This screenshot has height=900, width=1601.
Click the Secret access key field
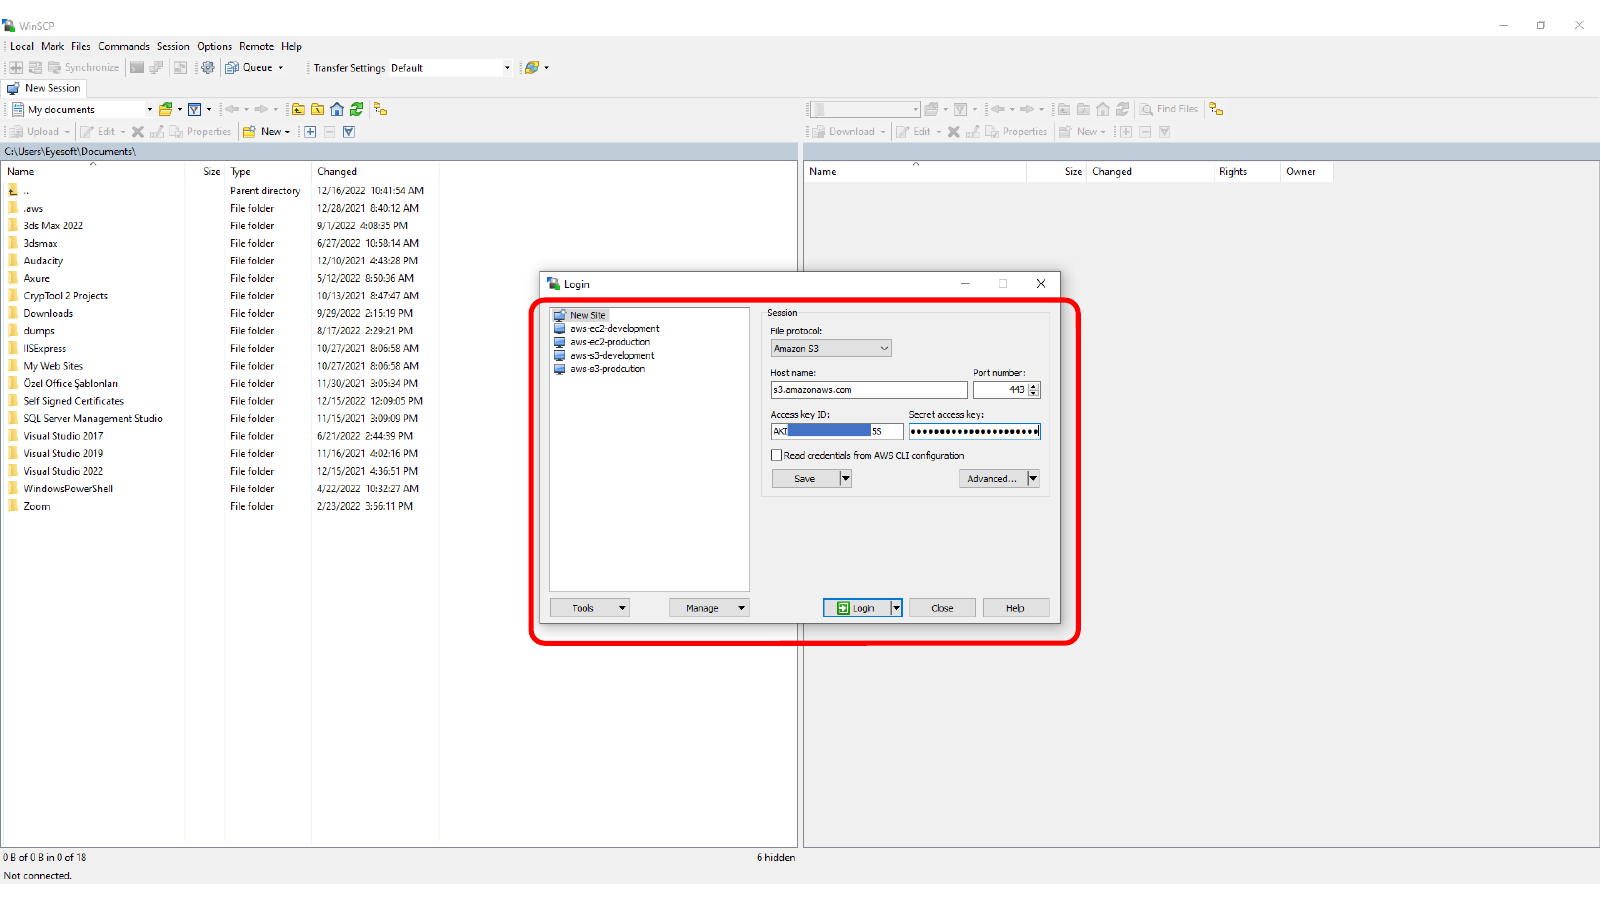[975, 432]
